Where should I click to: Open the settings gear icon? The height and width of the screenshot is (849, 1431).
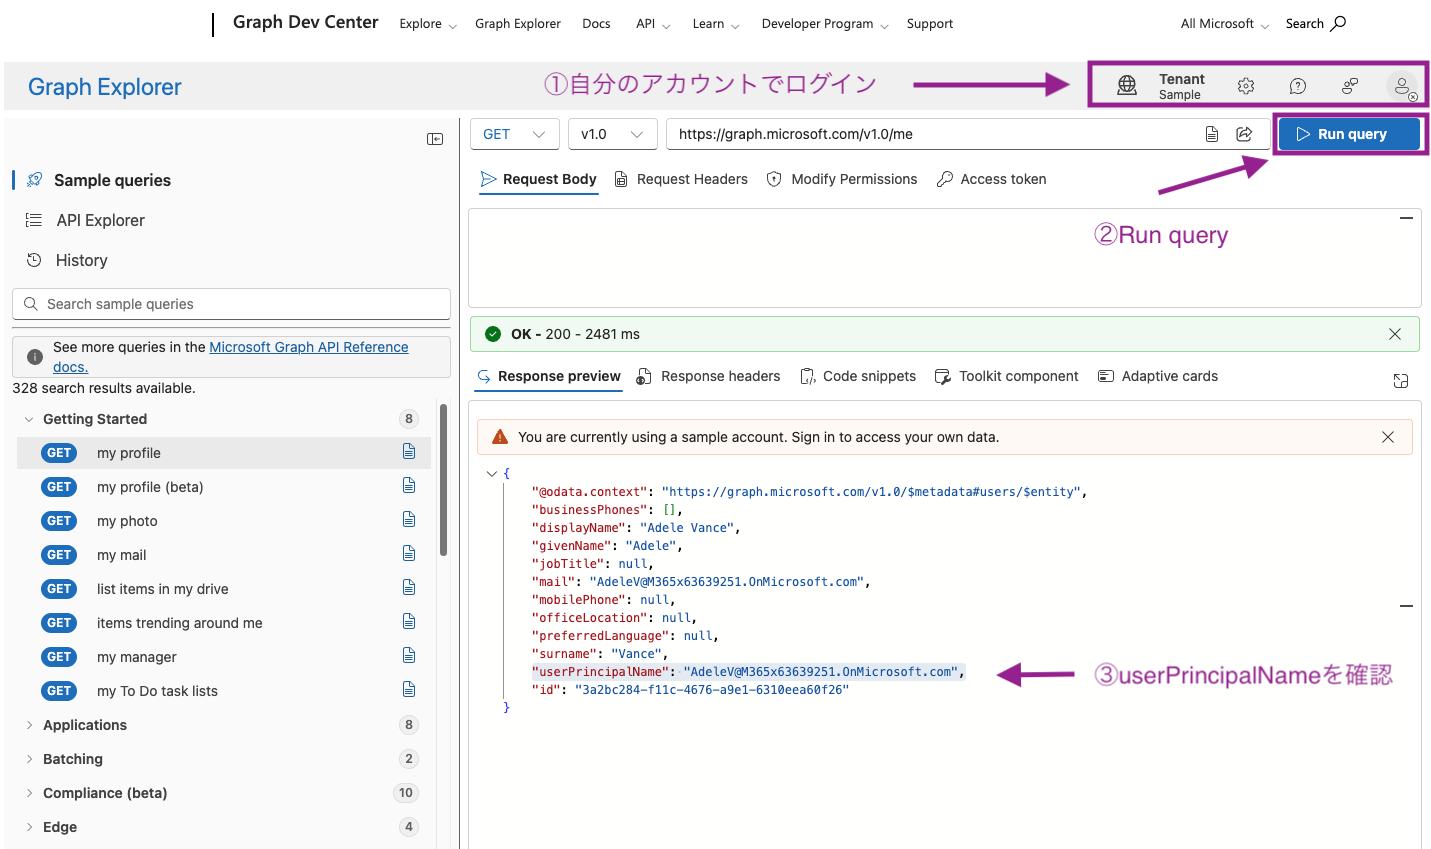(1246, 86)
